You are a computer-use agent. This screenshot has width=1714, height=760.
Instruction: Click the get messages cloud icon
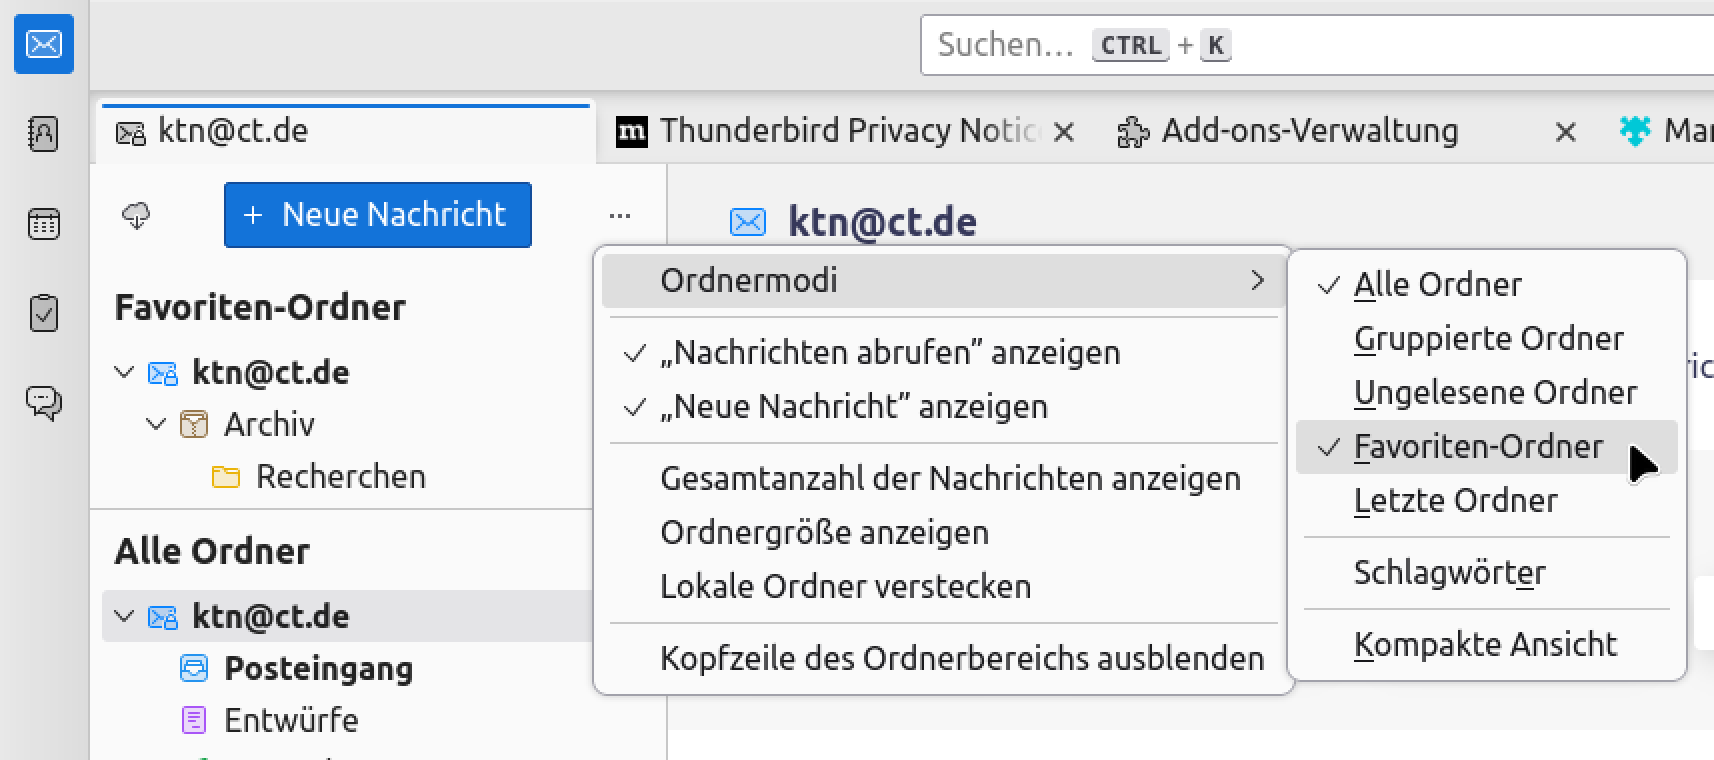[136, 215]
